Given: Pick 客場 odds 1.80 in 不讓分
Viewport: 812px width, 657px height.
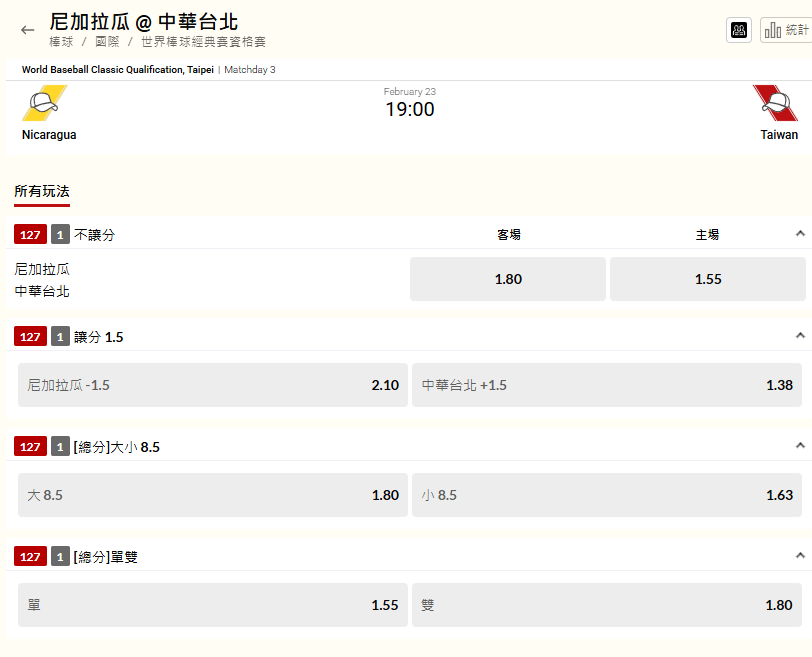Looking at the screenshot, I should pyautogui.click(x=508, y=279).
